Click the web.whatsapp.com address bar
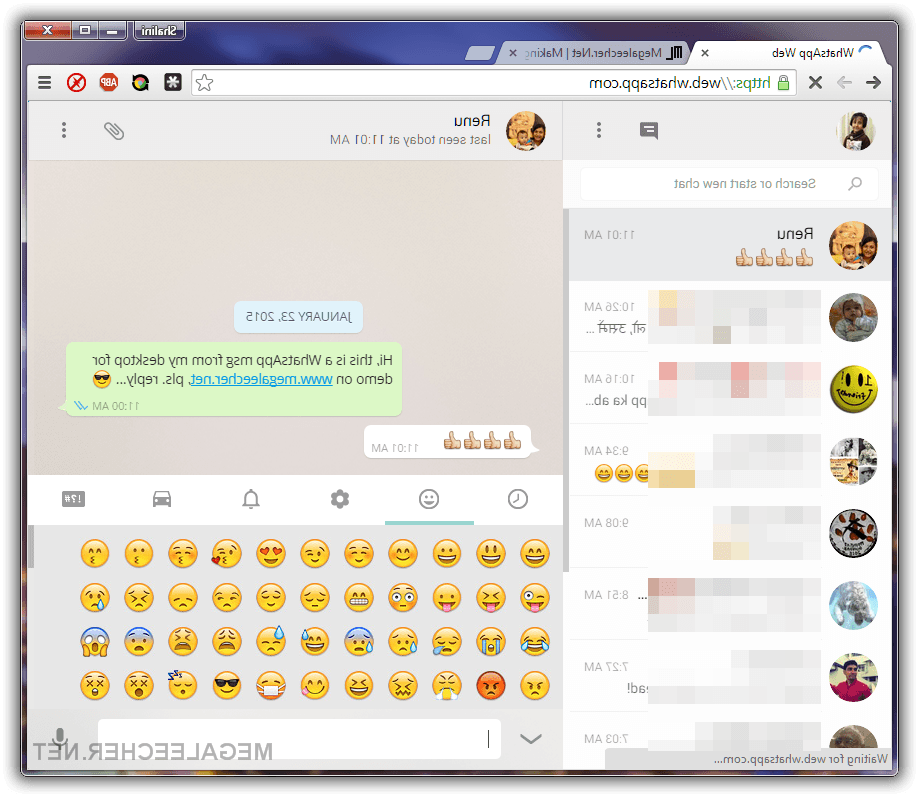Viewport: 919px width, 797px height. (x=493, y=83)
